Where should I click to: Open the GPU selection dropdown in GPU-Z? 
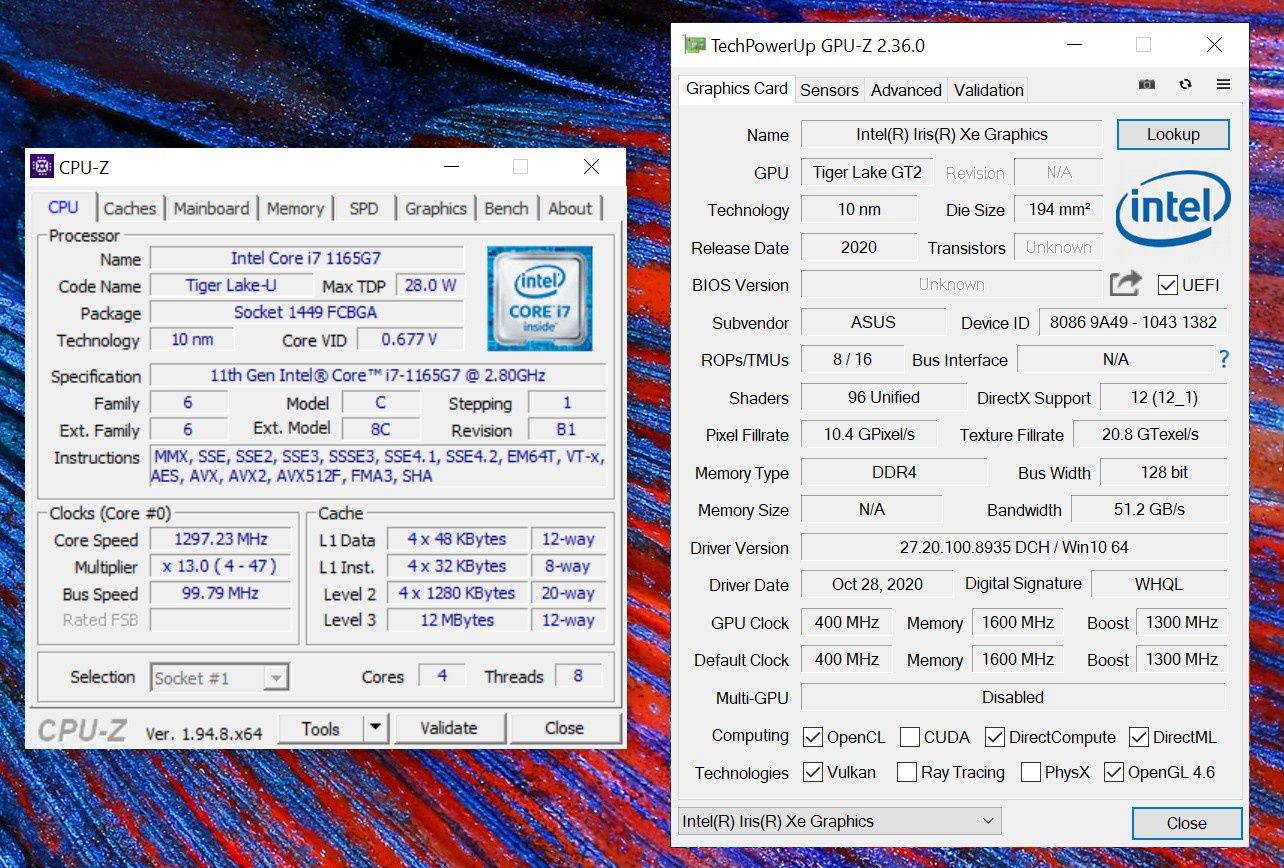pos(839,821)
